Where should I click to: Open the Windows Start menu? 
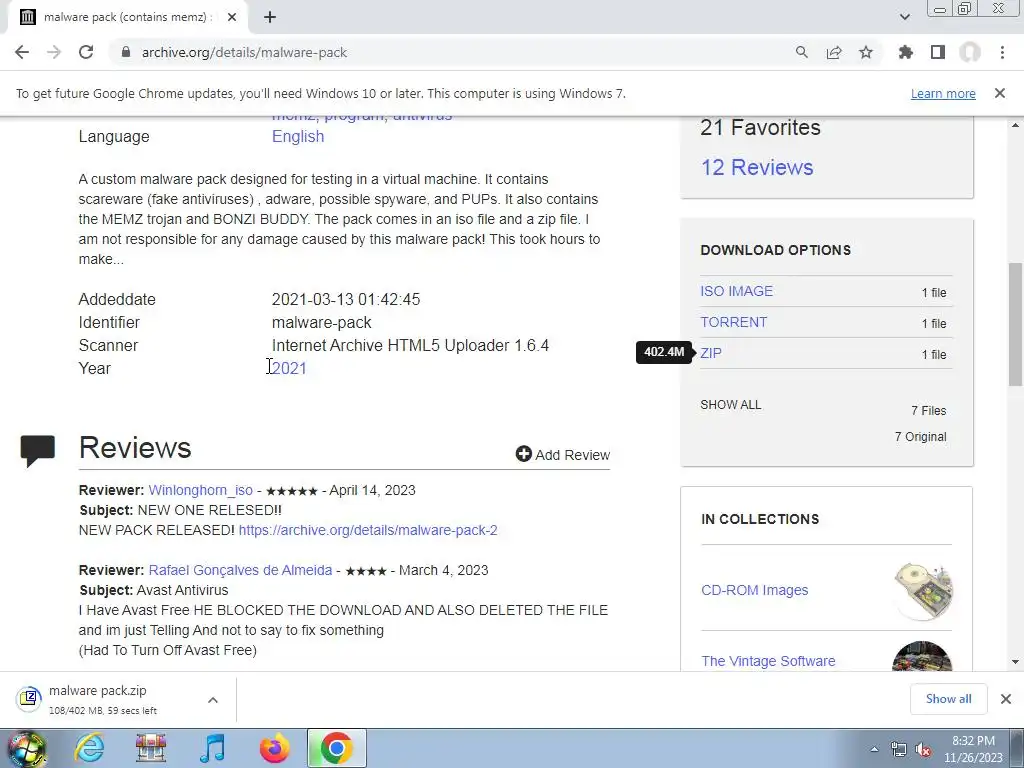click(x=27, y=748)
